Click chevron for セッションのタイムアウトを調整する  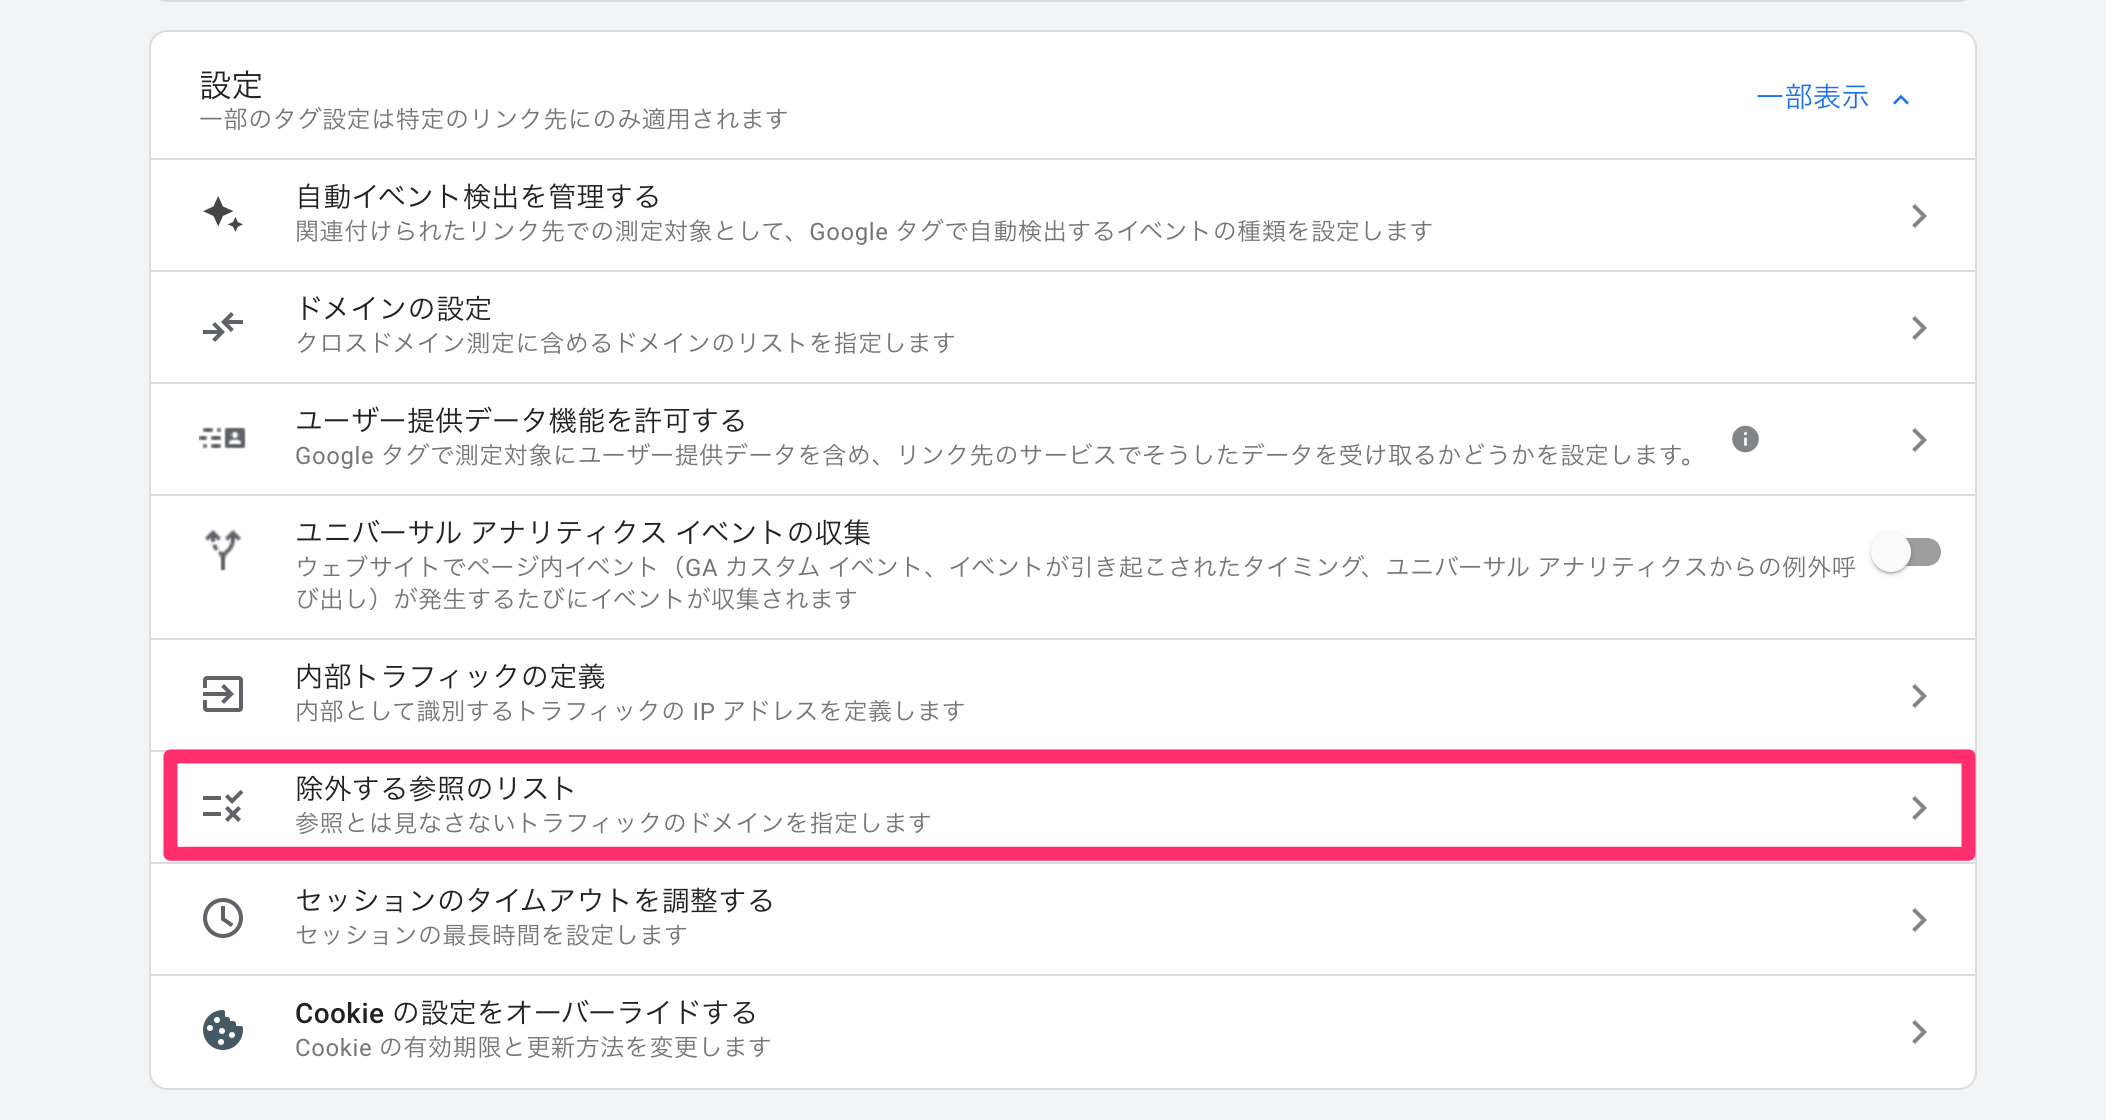click(x=1918, y=920)
